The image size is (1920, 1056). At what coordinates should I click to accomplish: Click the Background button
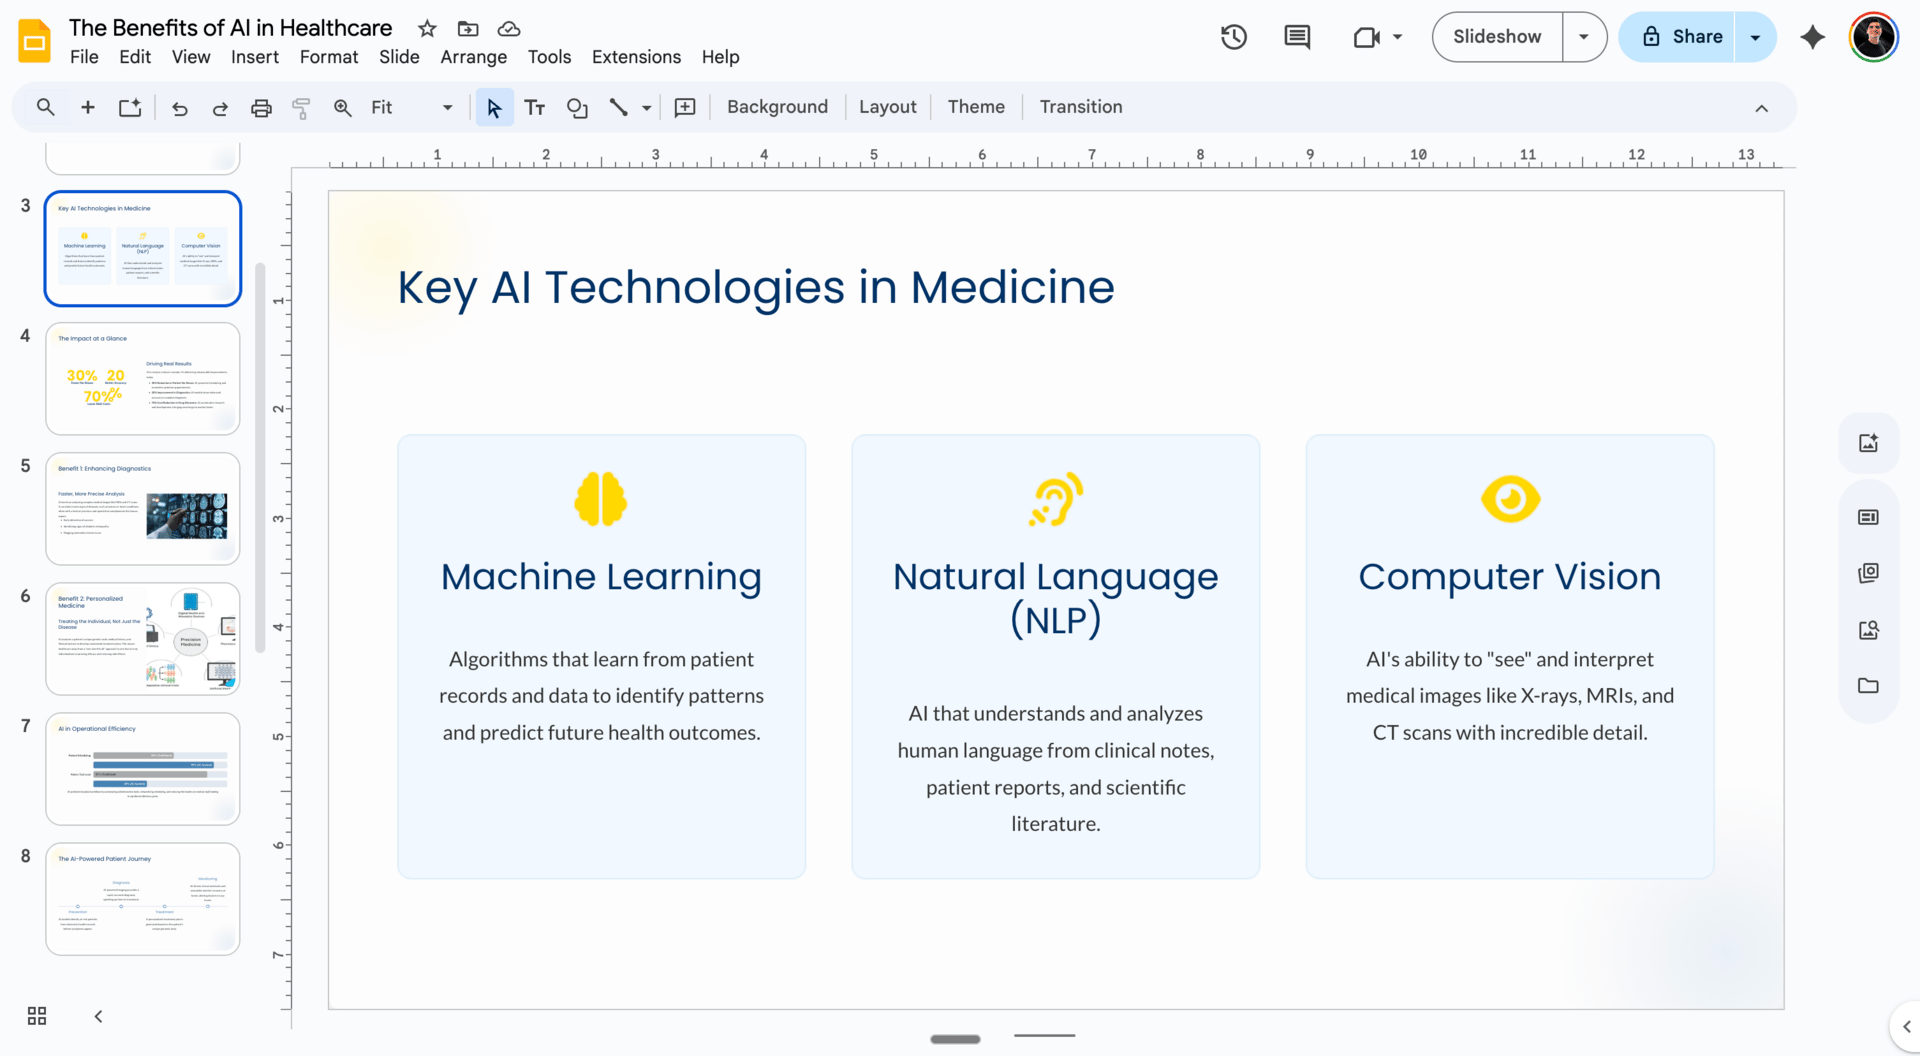[x=777, y=107]
